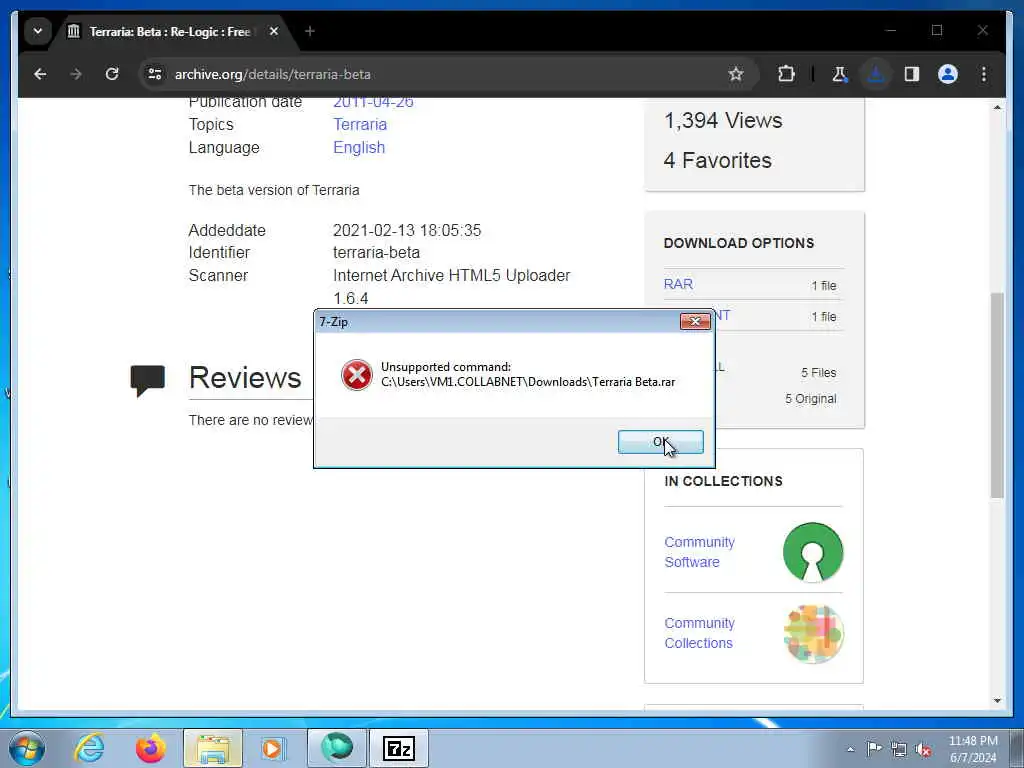This screenshot has width=1024, height=768.
Task: Open the Extensions puzzle icon
Action: pos(786,74)
